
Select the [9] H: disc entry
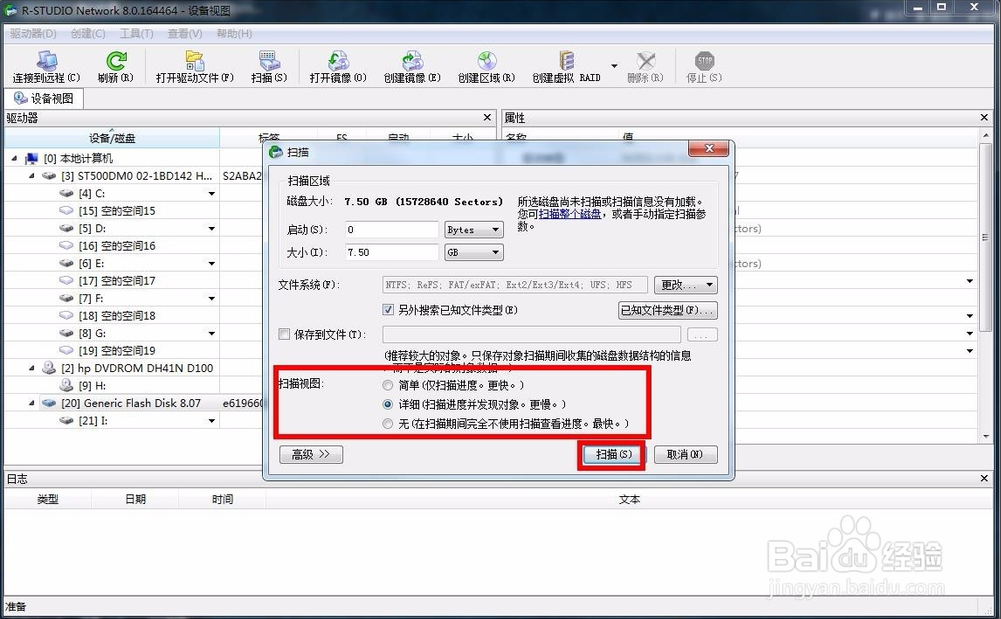pos(91,385)
